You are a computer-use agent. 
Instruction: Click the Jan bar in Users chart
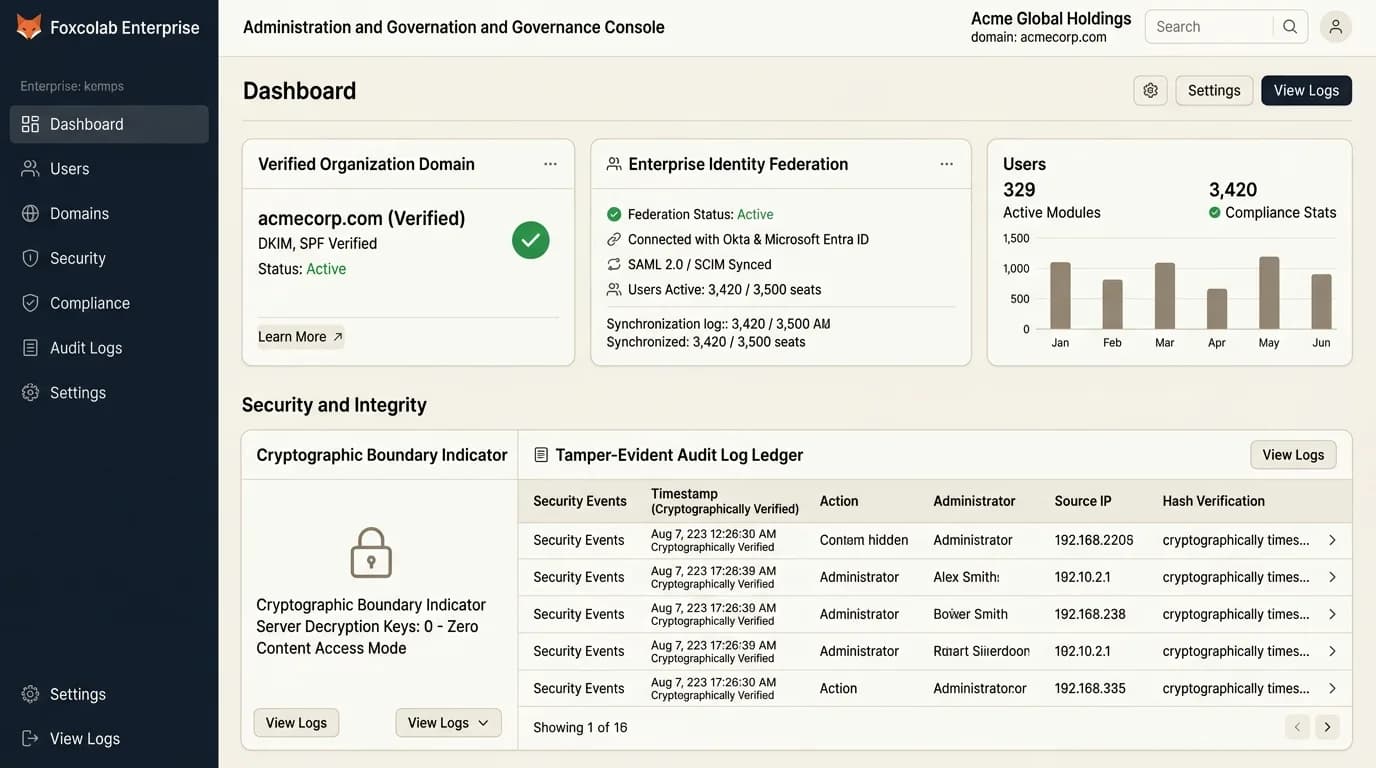click(1060, 296)
